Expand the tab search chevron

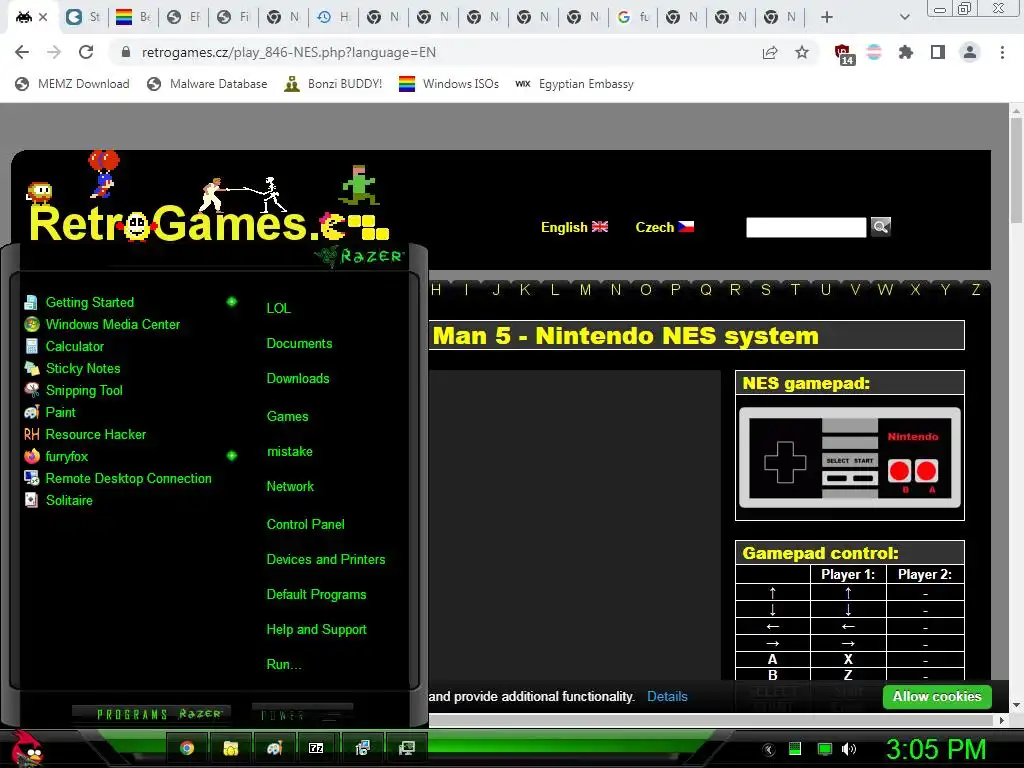[x=904, y=17]
